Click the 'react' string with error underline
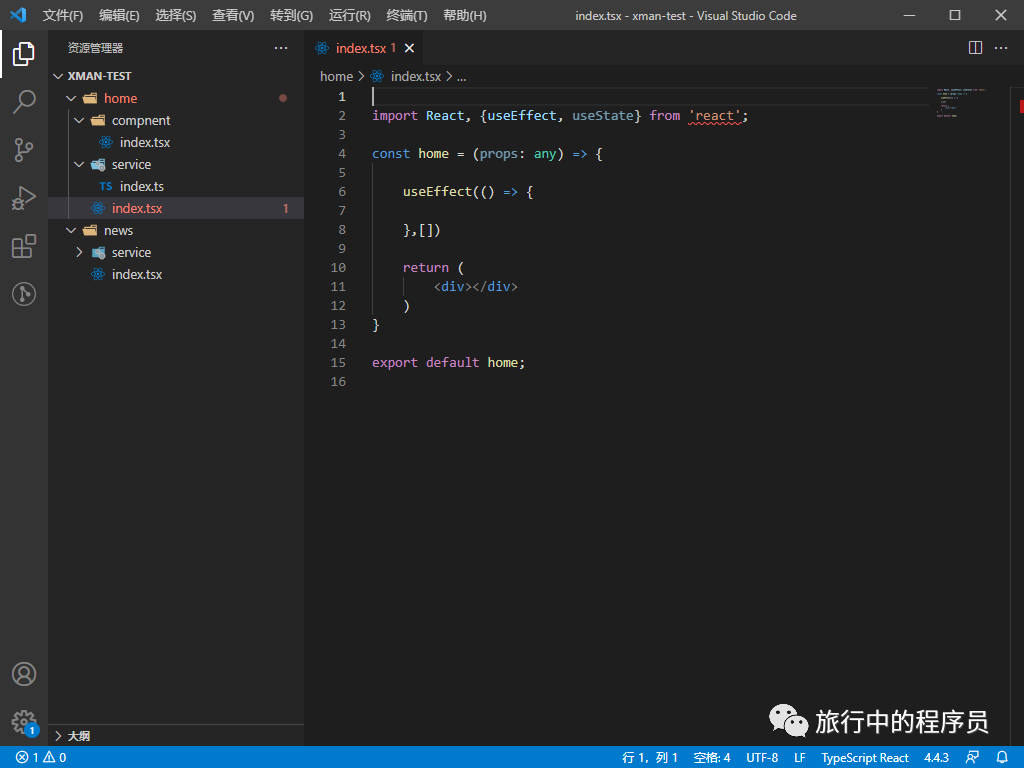Image resolution: width=1024 pixels, height=768 pixels. (714, 116)
